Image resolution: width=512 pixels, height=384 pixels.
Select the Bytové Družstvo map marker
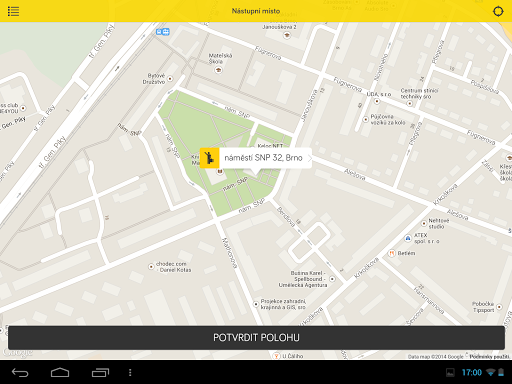(x=170, y=79)
